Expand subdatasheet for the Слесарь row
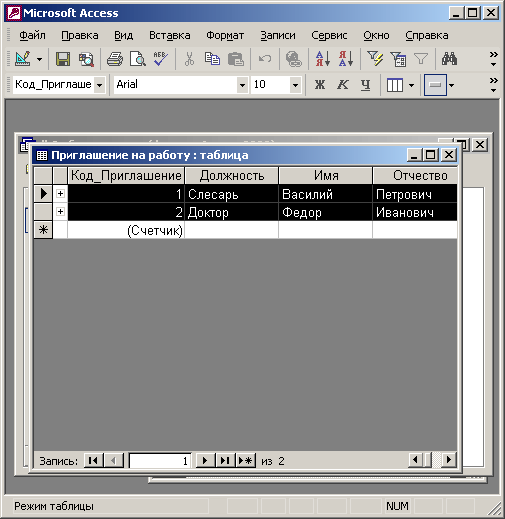Screen dimensions: 505x519 [60, 193]
